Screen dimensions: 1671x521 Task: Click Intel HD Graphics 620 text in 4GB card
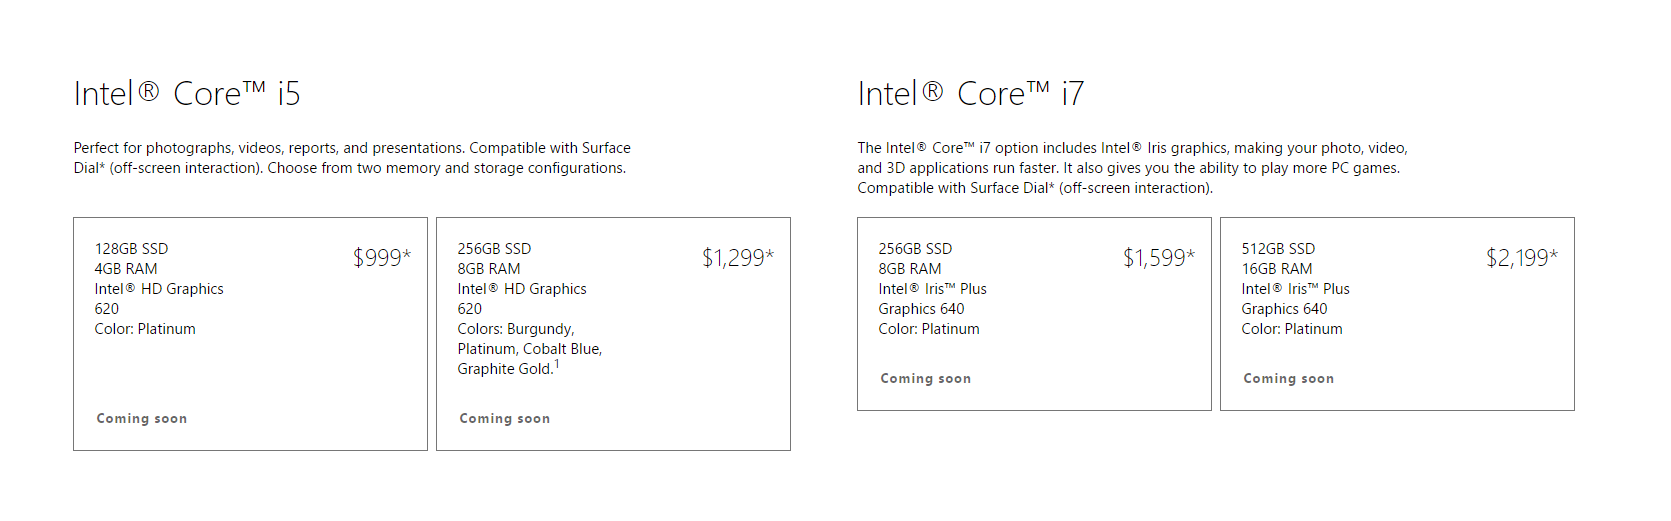[159, 299]
